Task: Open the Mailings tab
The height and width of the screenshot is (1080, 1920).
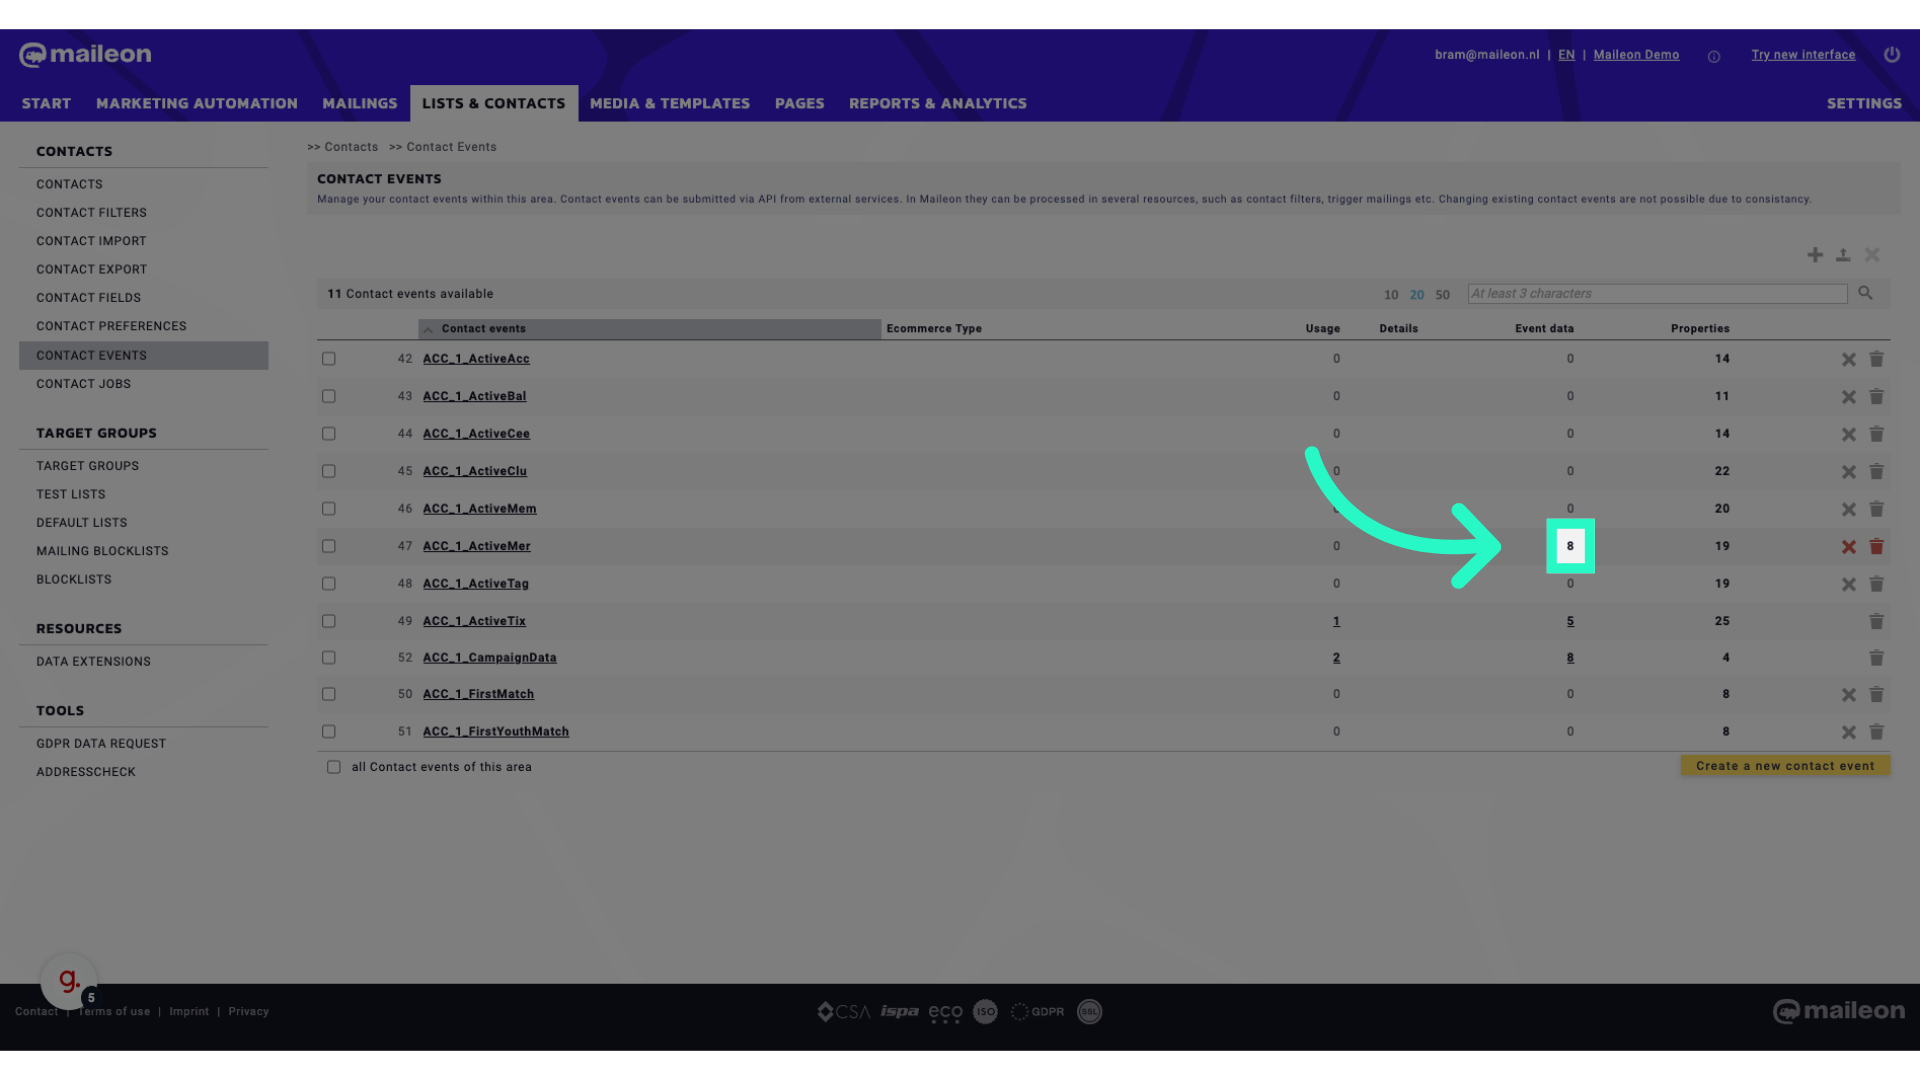Action: 359,103
